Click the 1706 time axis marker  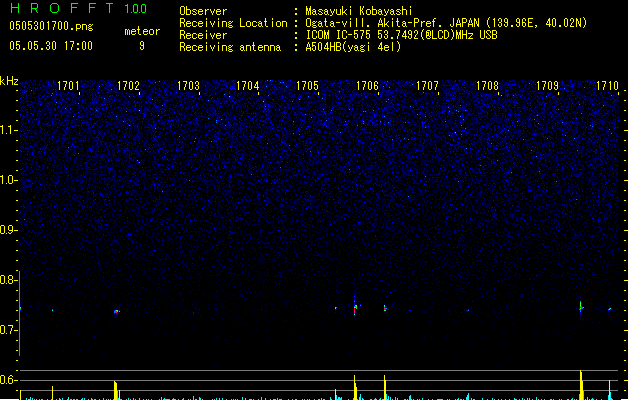(367, 86)
